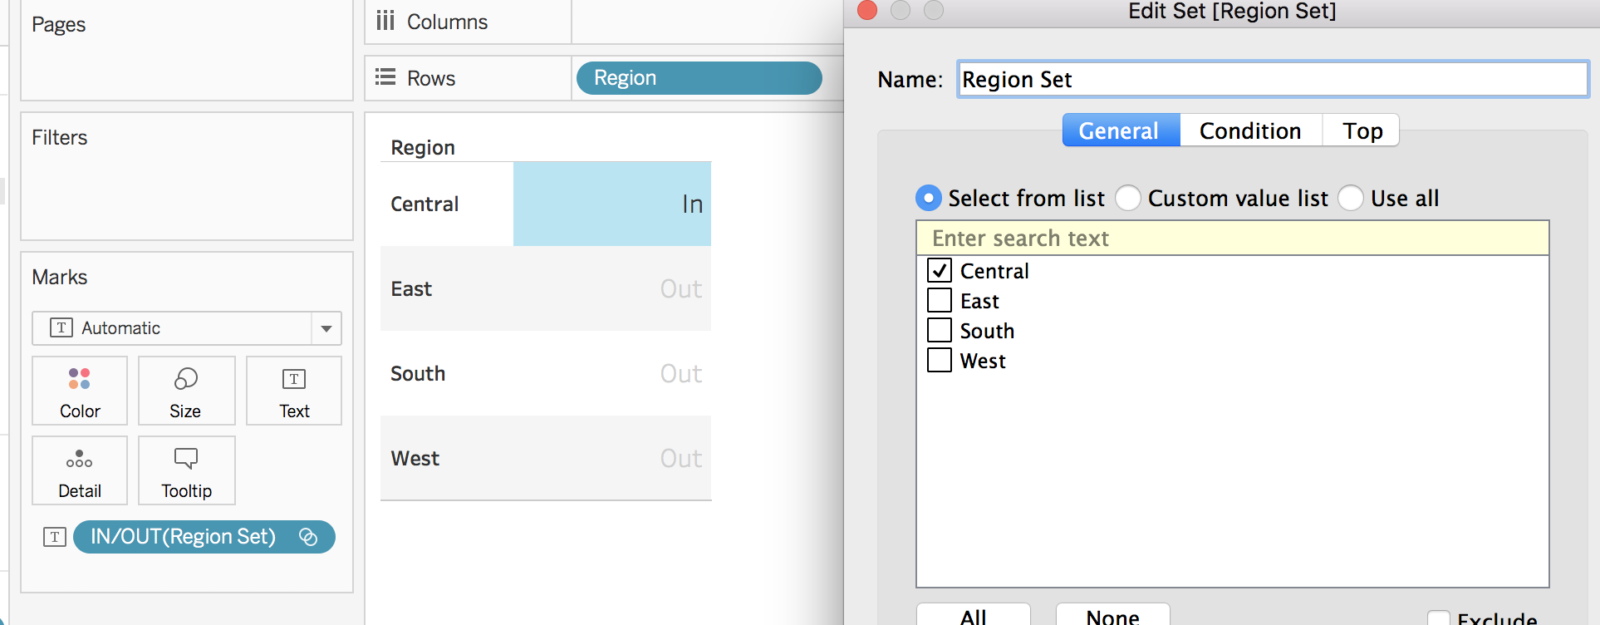This screenshot has width=1600, height=625.
Task: Open the Color marks card
Action: tap(80, 391)
